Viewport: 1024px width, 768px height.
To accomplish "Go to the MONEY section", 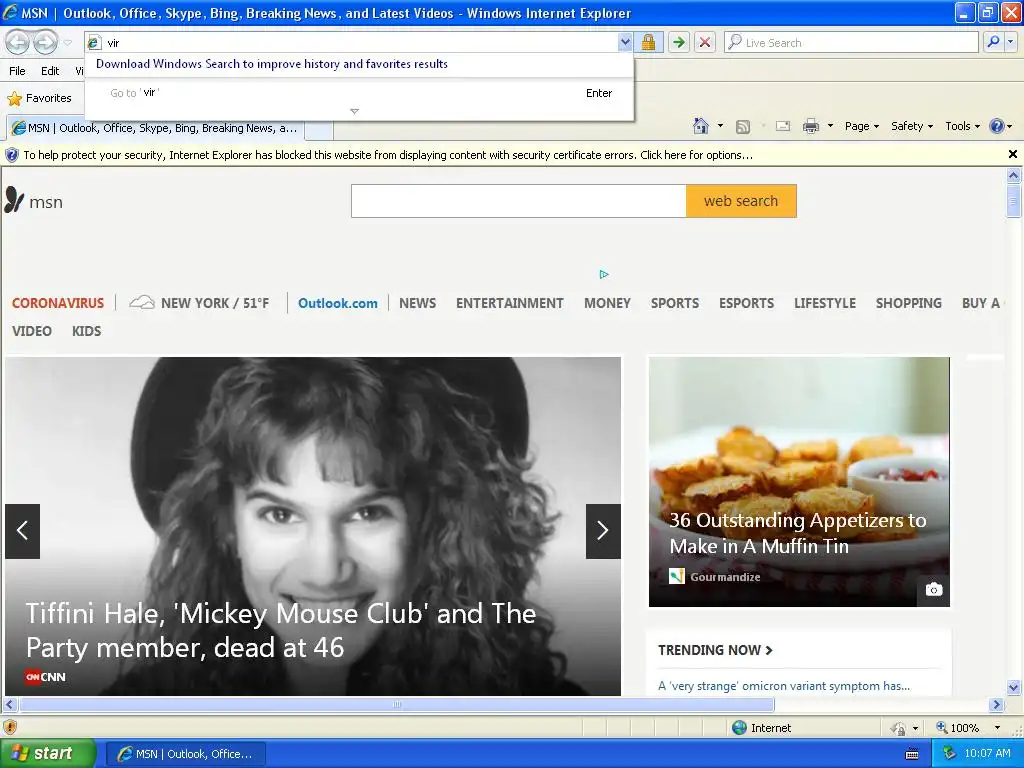I will point(607,303).
